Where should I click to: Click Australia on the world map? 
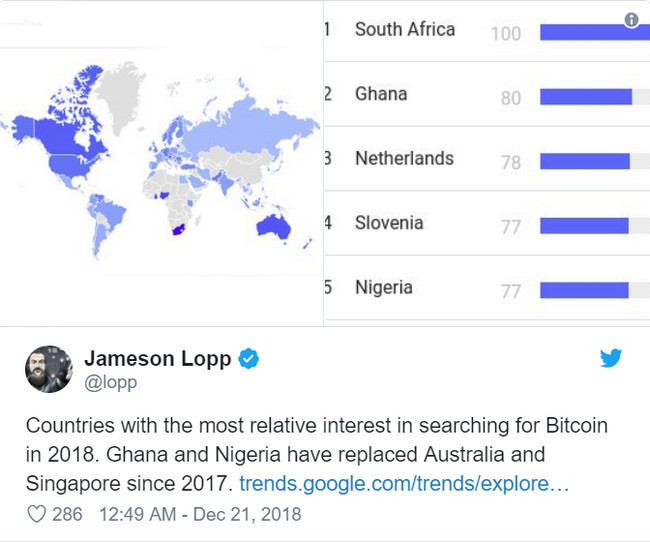(273, 227)
